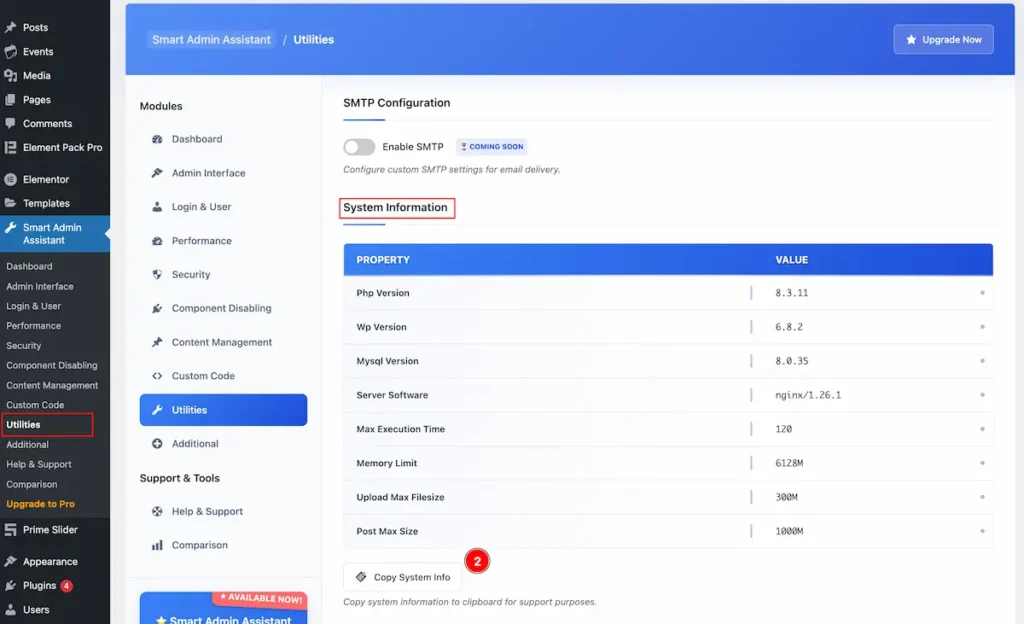This screenshot has height=624, width=1024.
Task: Click the Performance speedometer icon in Modules
Action: click(x=157, y=241)
